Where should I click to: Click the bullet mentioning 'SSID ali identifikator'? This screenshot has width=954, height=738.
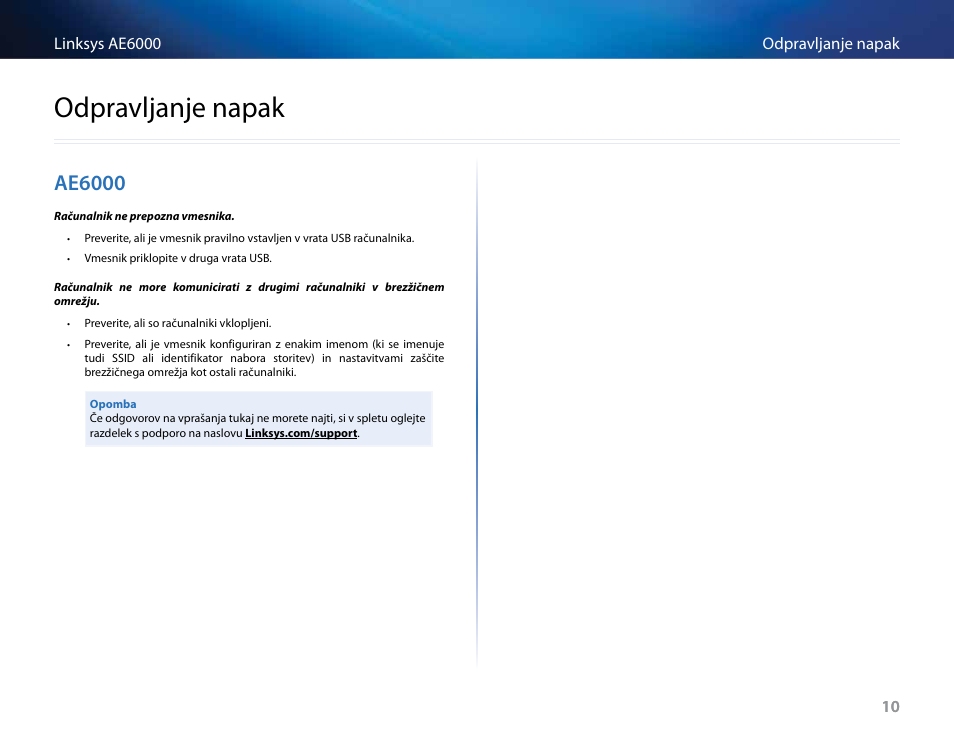[264, 358]
